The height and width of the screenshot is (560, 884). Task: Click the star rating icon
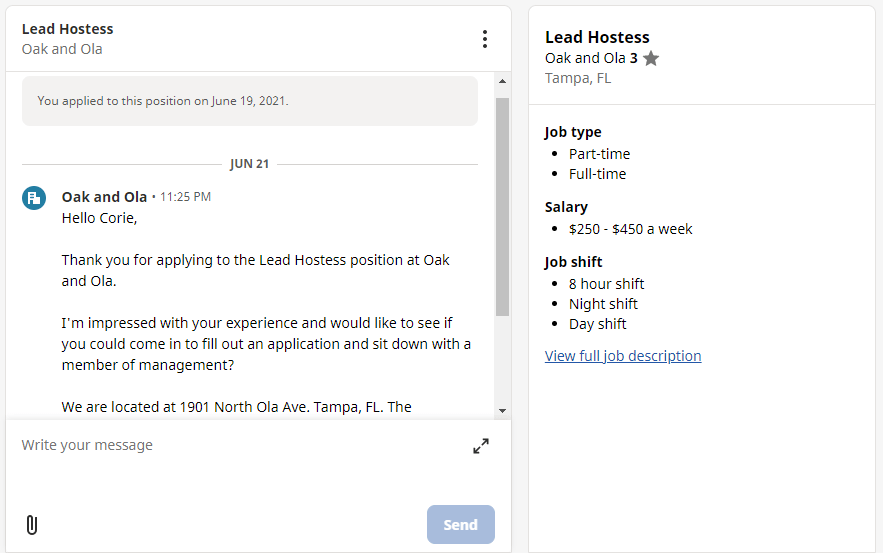[651, 59]
